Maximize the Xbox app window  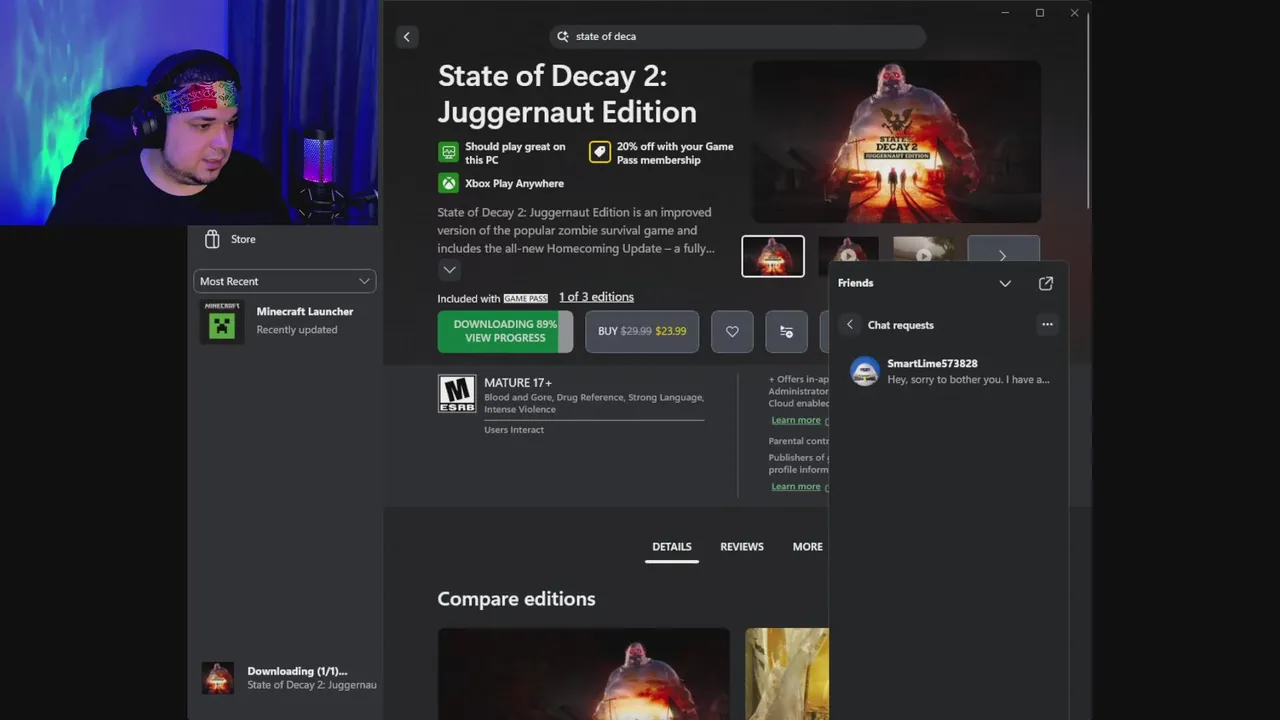point(1040,13)
